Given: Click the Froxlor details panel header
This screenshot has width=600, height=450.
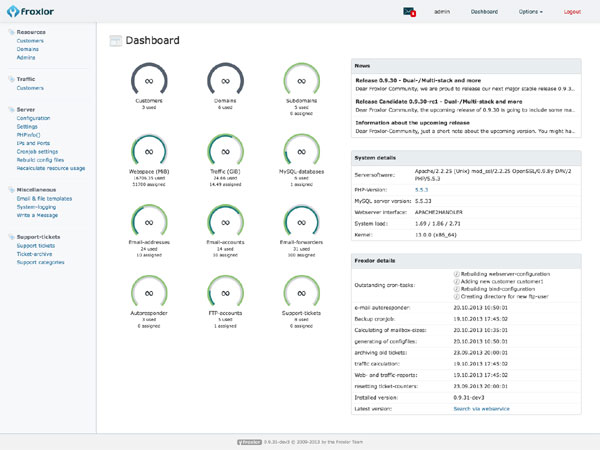Looking at the screenshot, I should point(466,261).
